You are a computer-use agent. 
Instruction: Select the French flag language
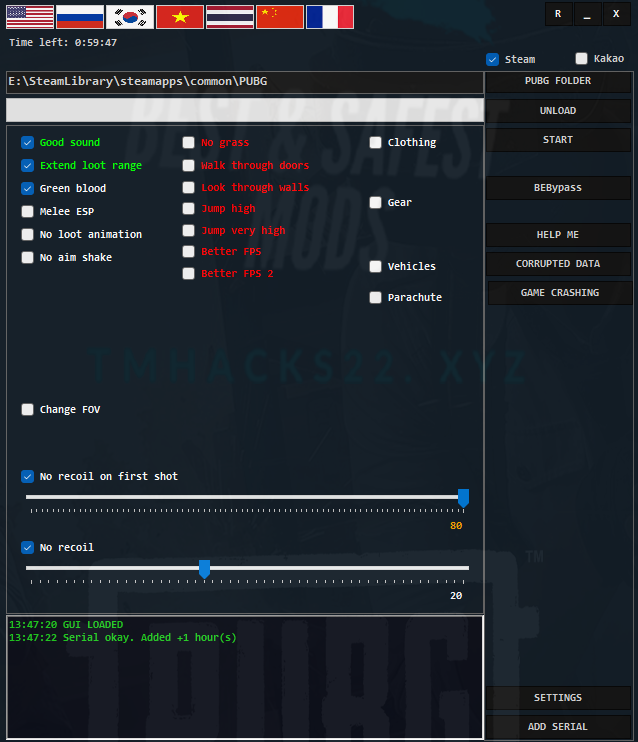point(330,17)
